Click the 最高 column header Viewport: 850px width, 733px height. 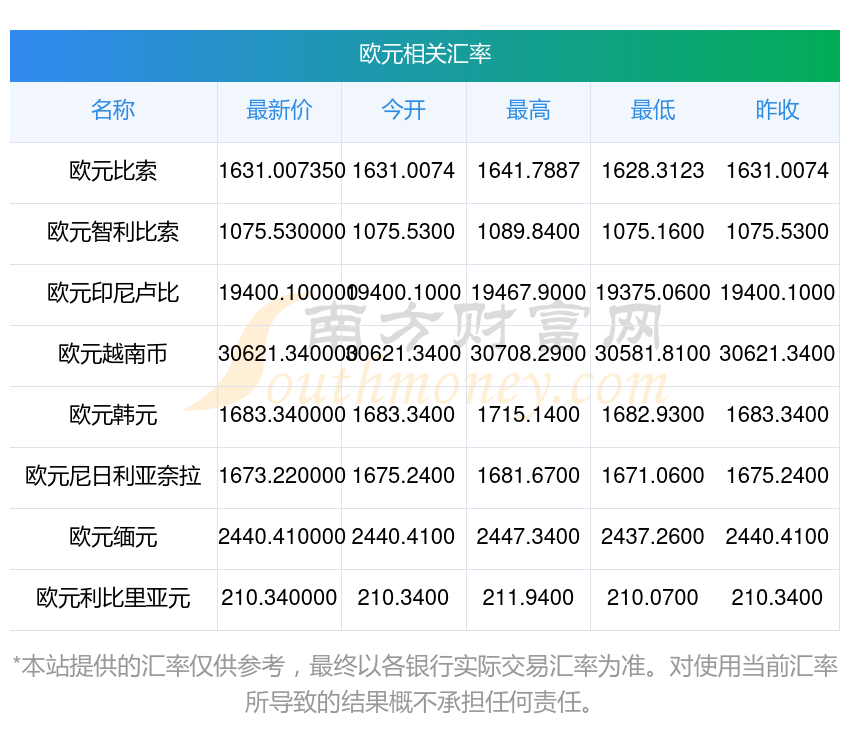click(x=528, y=110)
